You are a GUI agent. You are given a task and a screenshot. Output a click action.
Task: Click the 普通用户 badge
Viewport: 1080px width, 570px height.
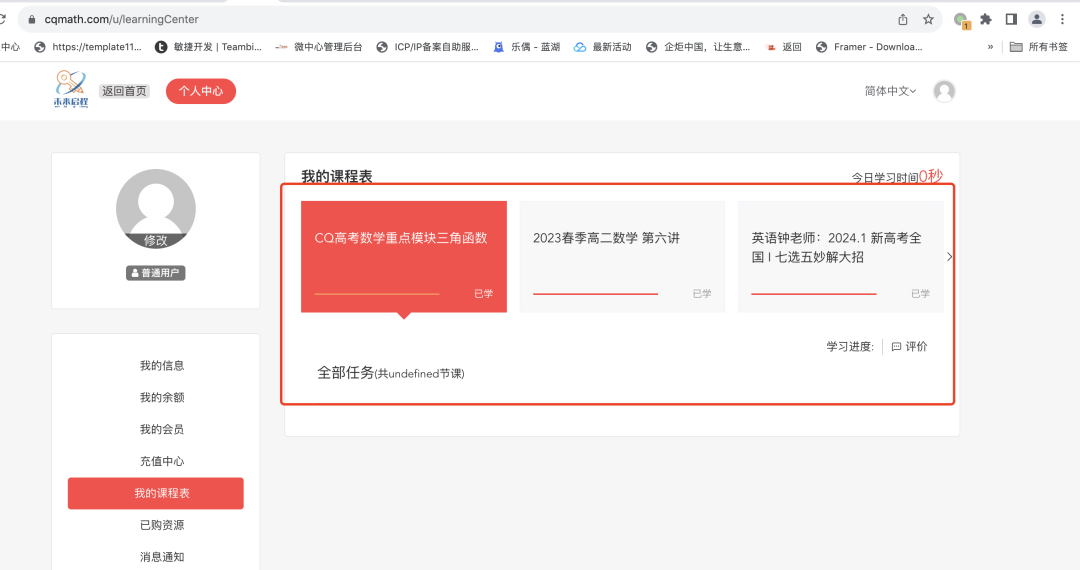tap(156, 273)
